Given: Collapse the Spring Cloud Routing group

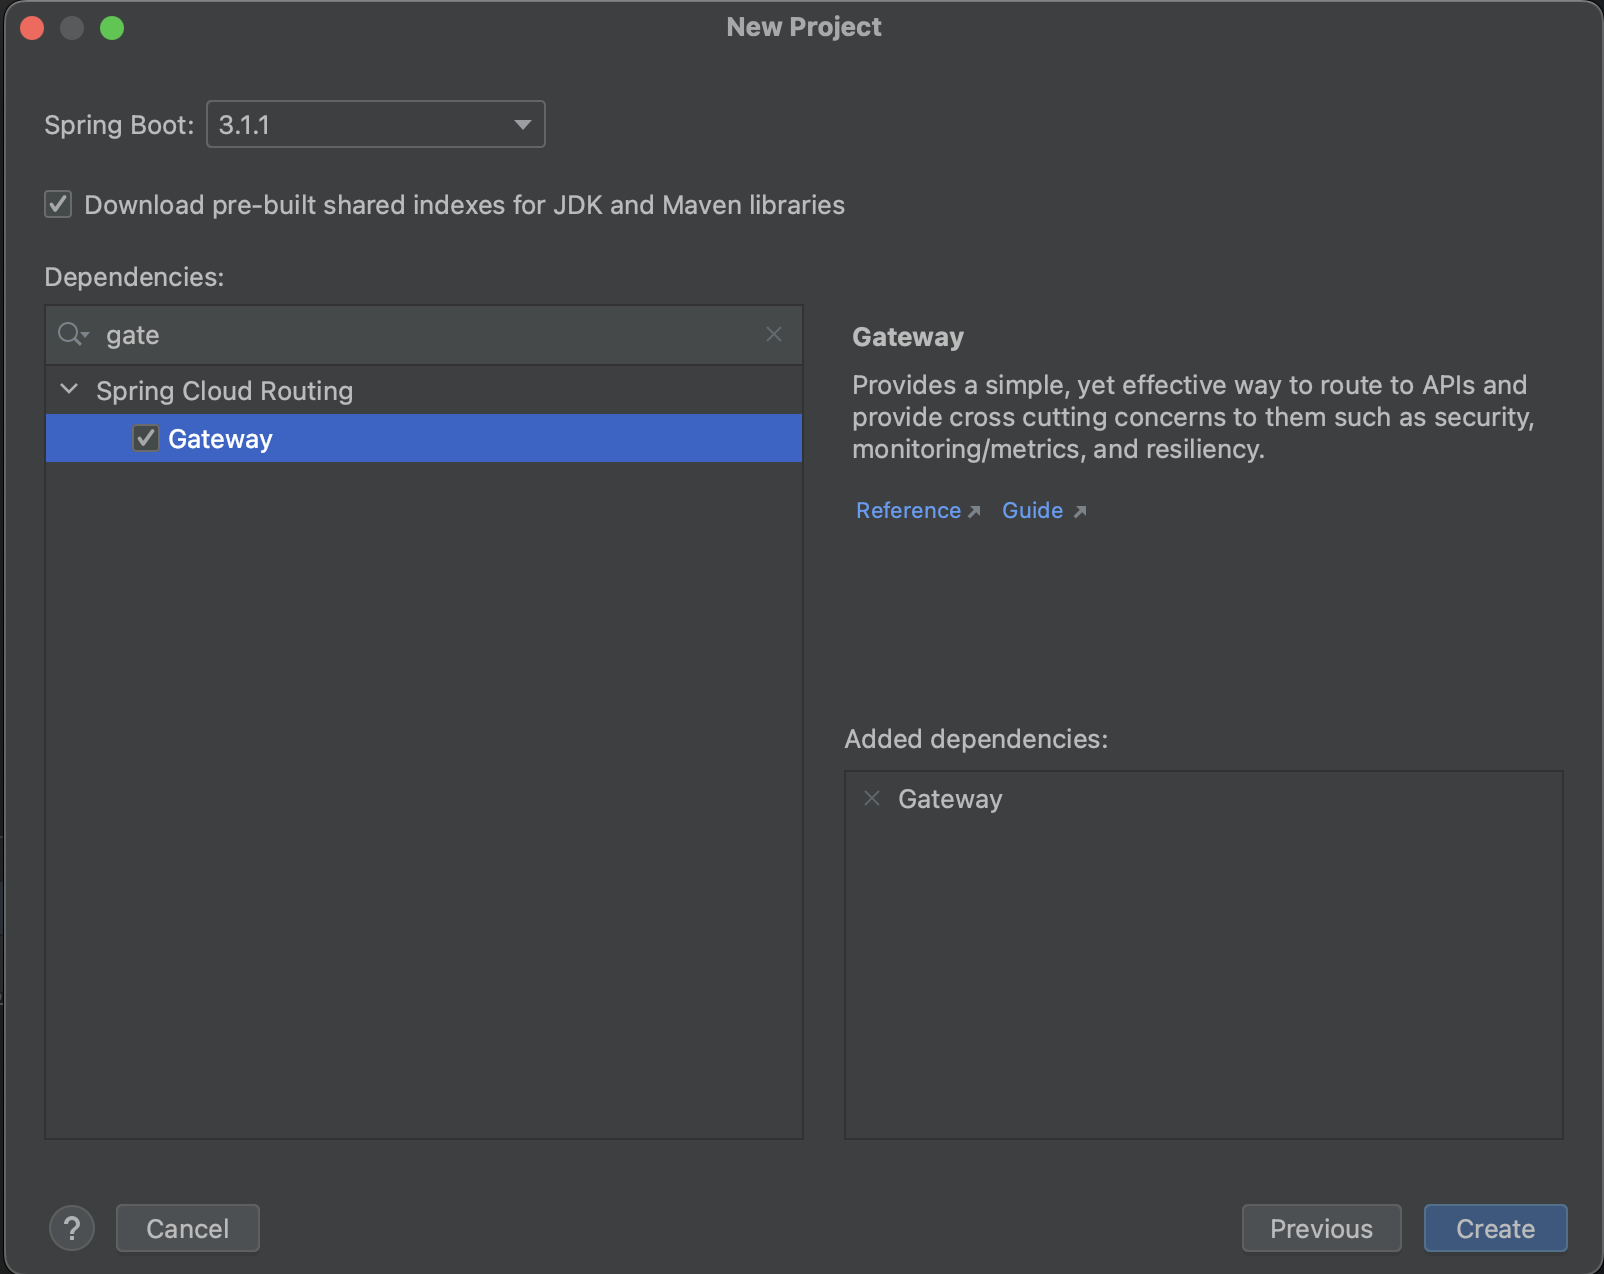Looking at the screenshot, I should point(69,389).
